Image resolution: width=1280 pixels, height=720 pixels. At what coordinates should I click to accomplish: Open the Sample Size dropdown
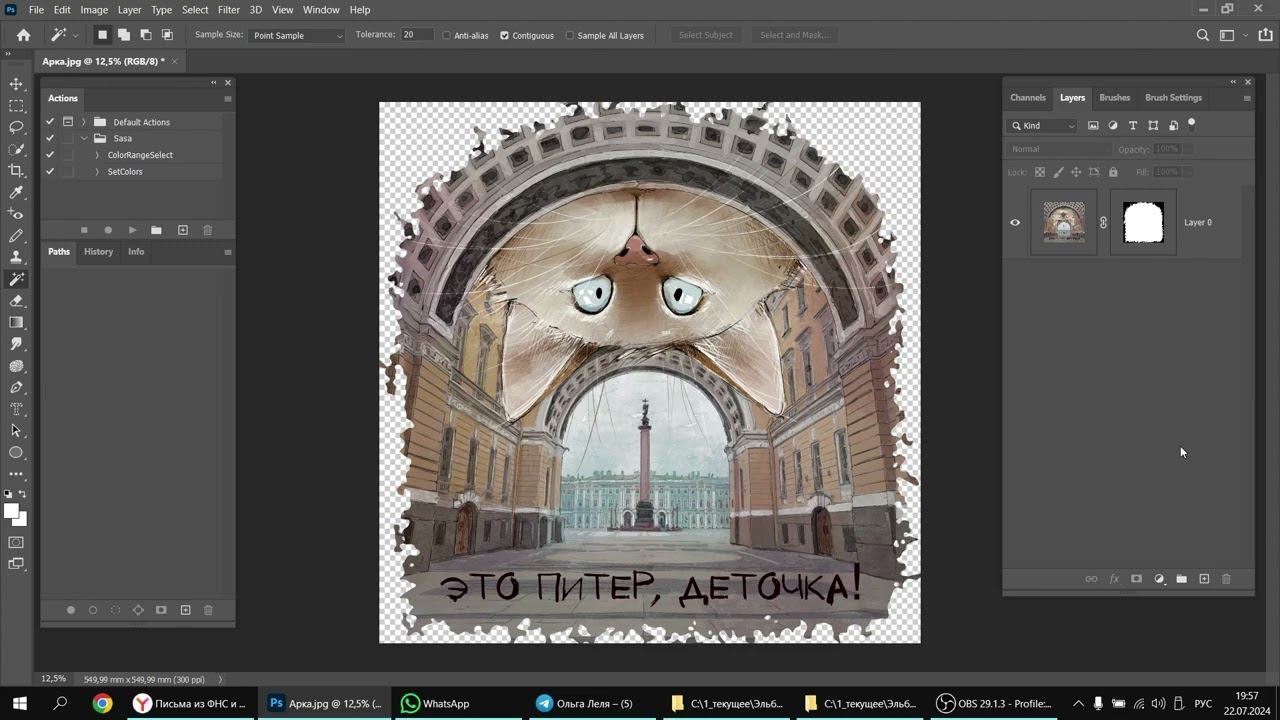coord(297,35)
